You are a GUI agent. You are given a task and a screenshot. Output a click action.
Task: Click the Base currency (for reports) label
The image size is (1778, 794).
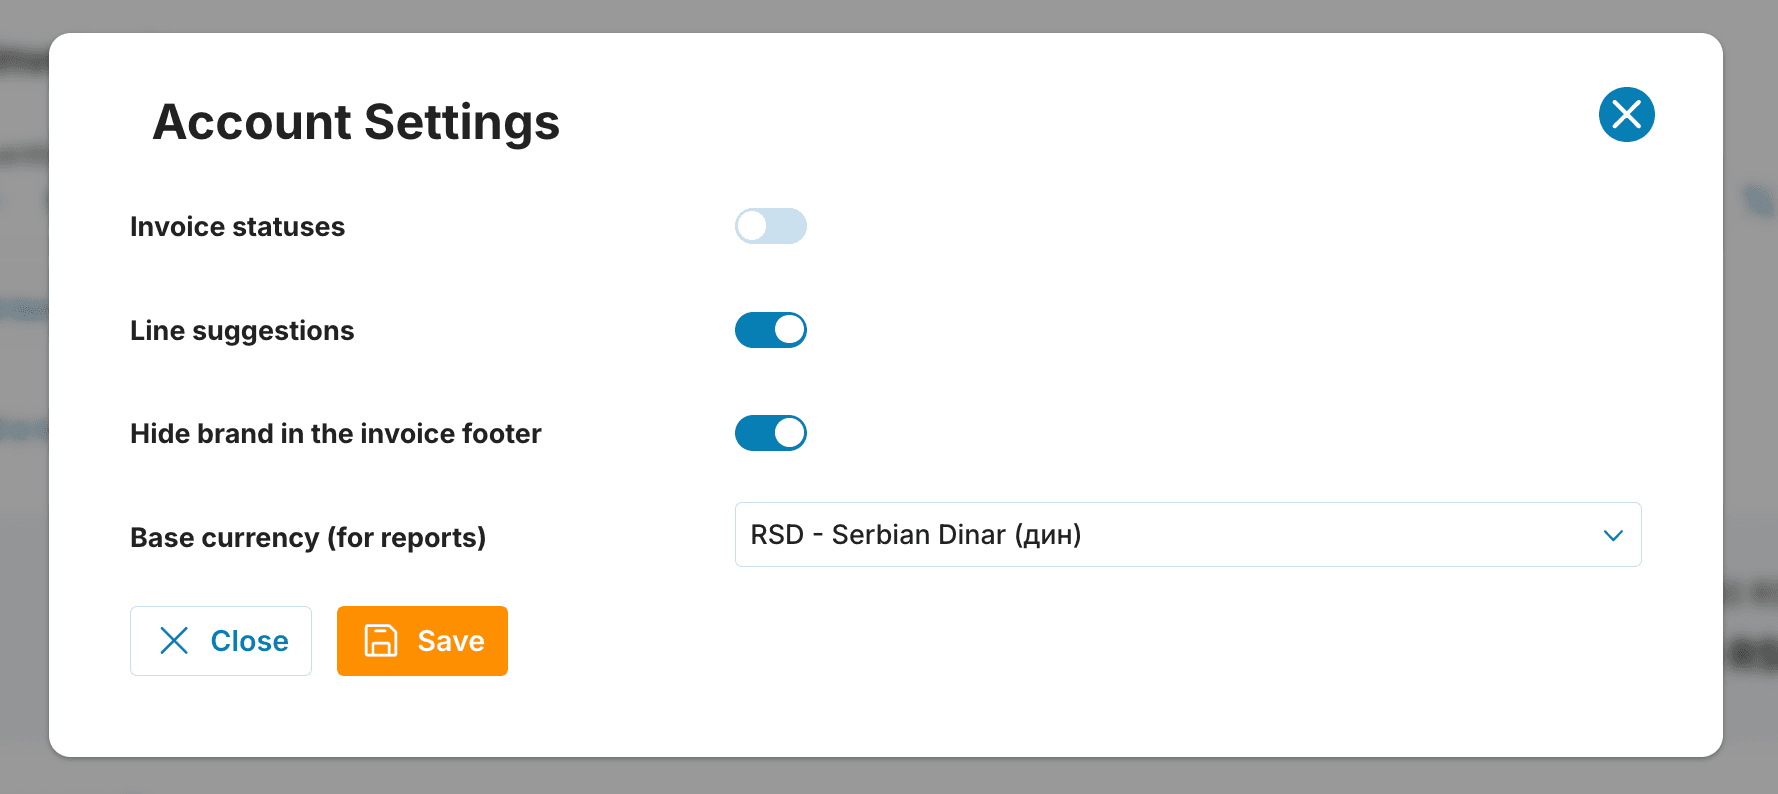[x=308, y=538]
